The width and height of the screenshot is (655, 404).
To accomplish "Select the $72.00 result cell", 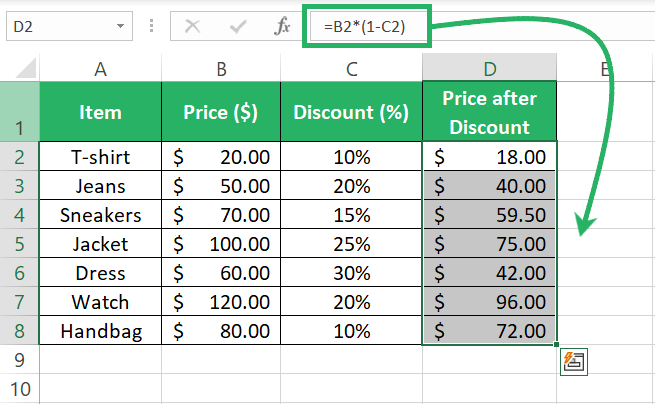I will (490, 330).
